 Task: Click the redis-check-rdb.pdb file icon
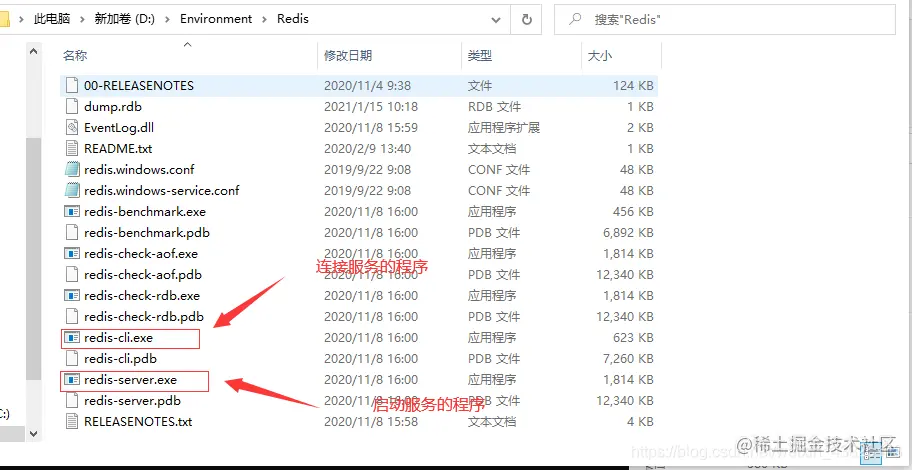(x=72, y=316)
